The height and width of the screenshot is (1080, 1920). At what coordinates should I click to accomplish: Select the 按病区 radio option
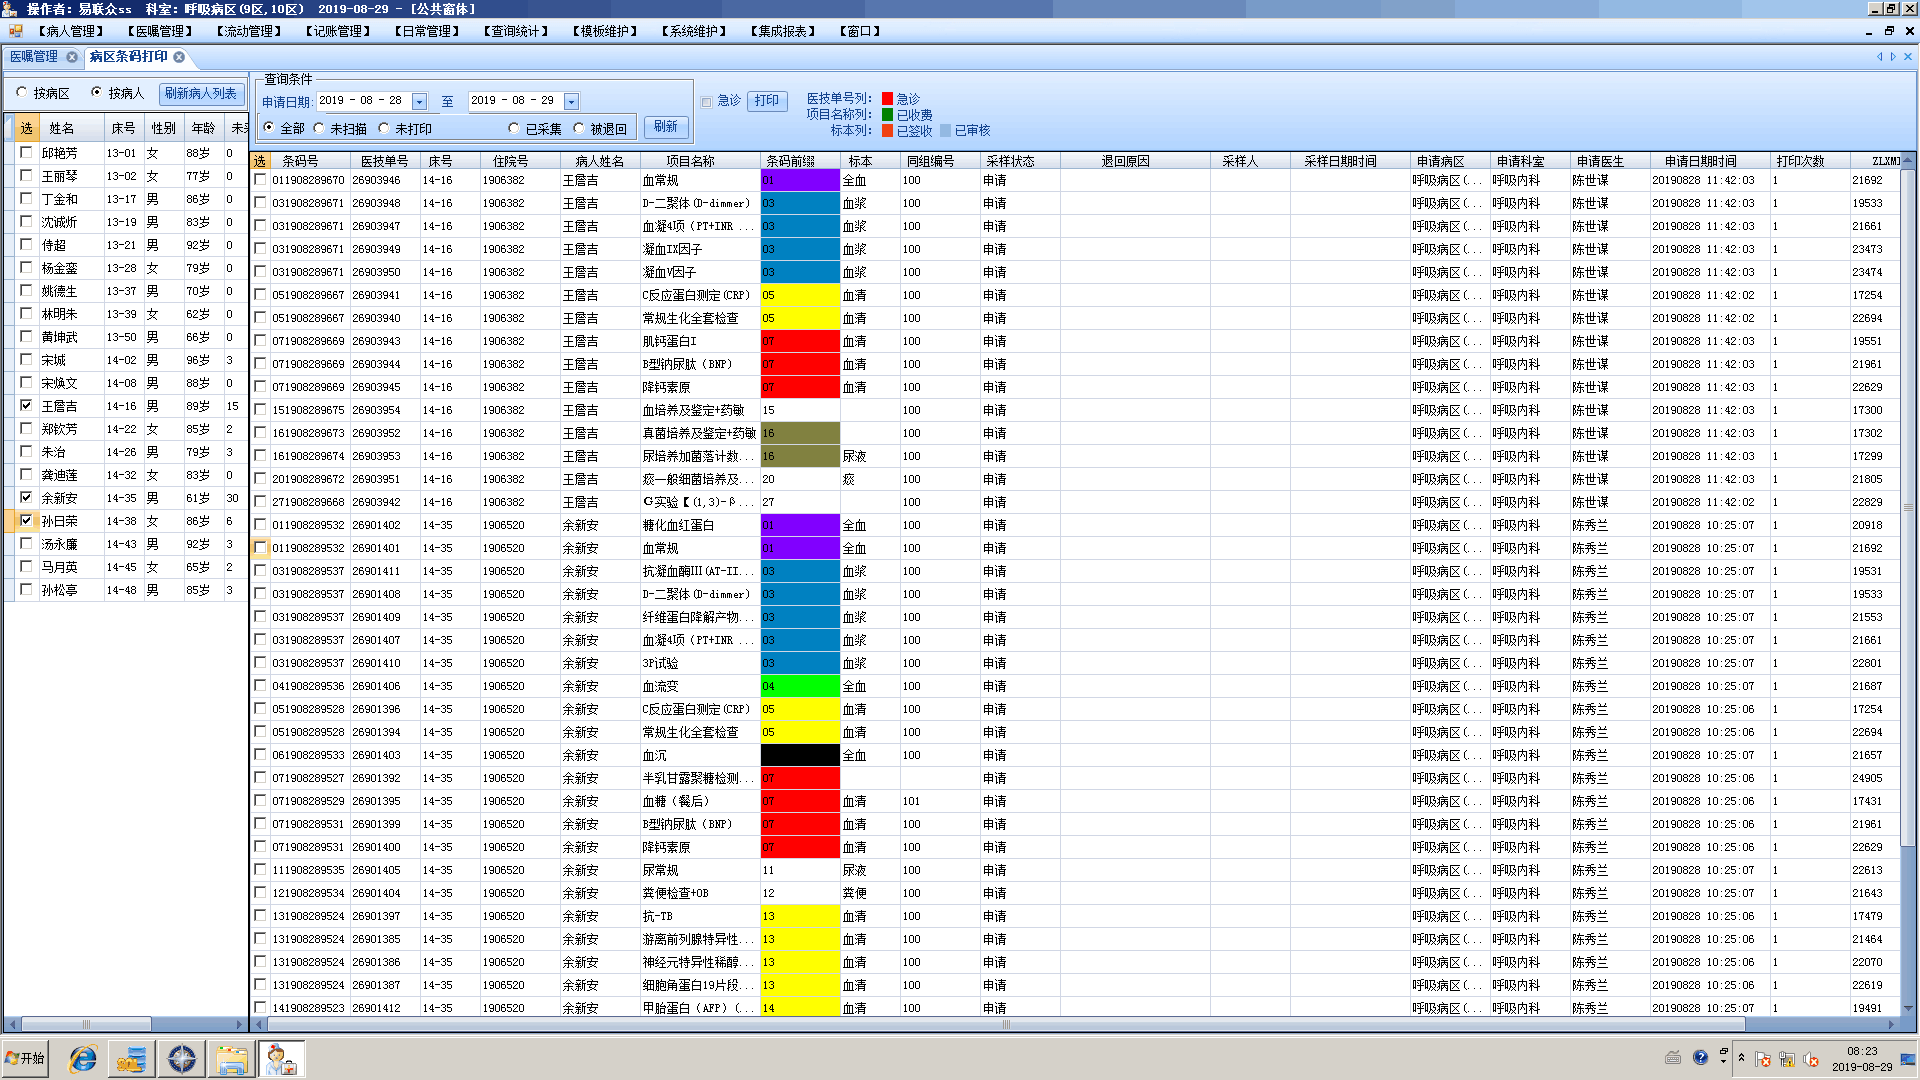point(22,92)
